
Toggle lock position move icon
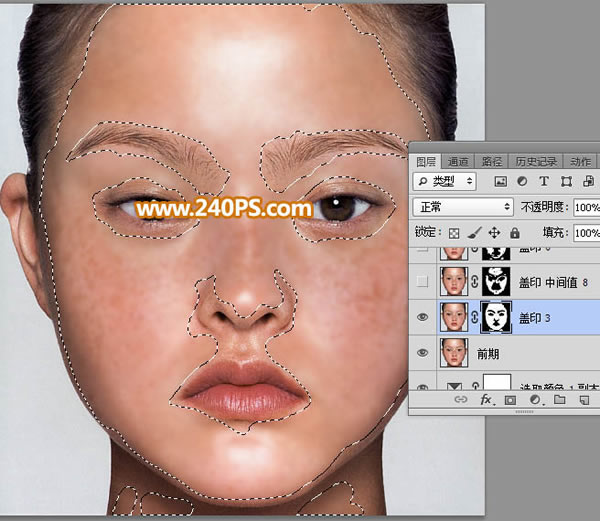pyautogui.click(x=494, y=233)
